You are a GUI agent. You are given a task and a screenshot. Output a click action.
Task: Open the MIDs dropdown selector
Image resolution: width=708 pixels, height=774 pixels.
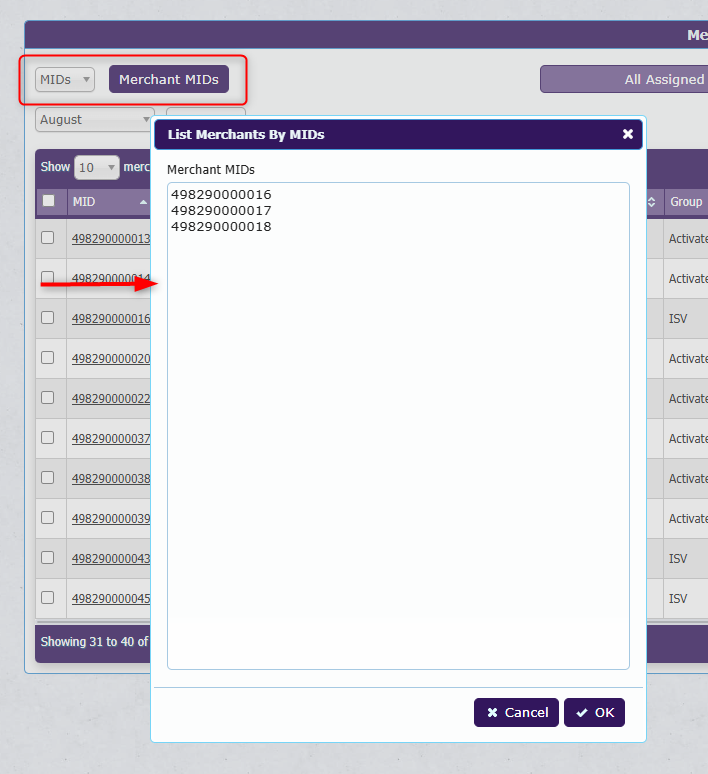point(65,79)
